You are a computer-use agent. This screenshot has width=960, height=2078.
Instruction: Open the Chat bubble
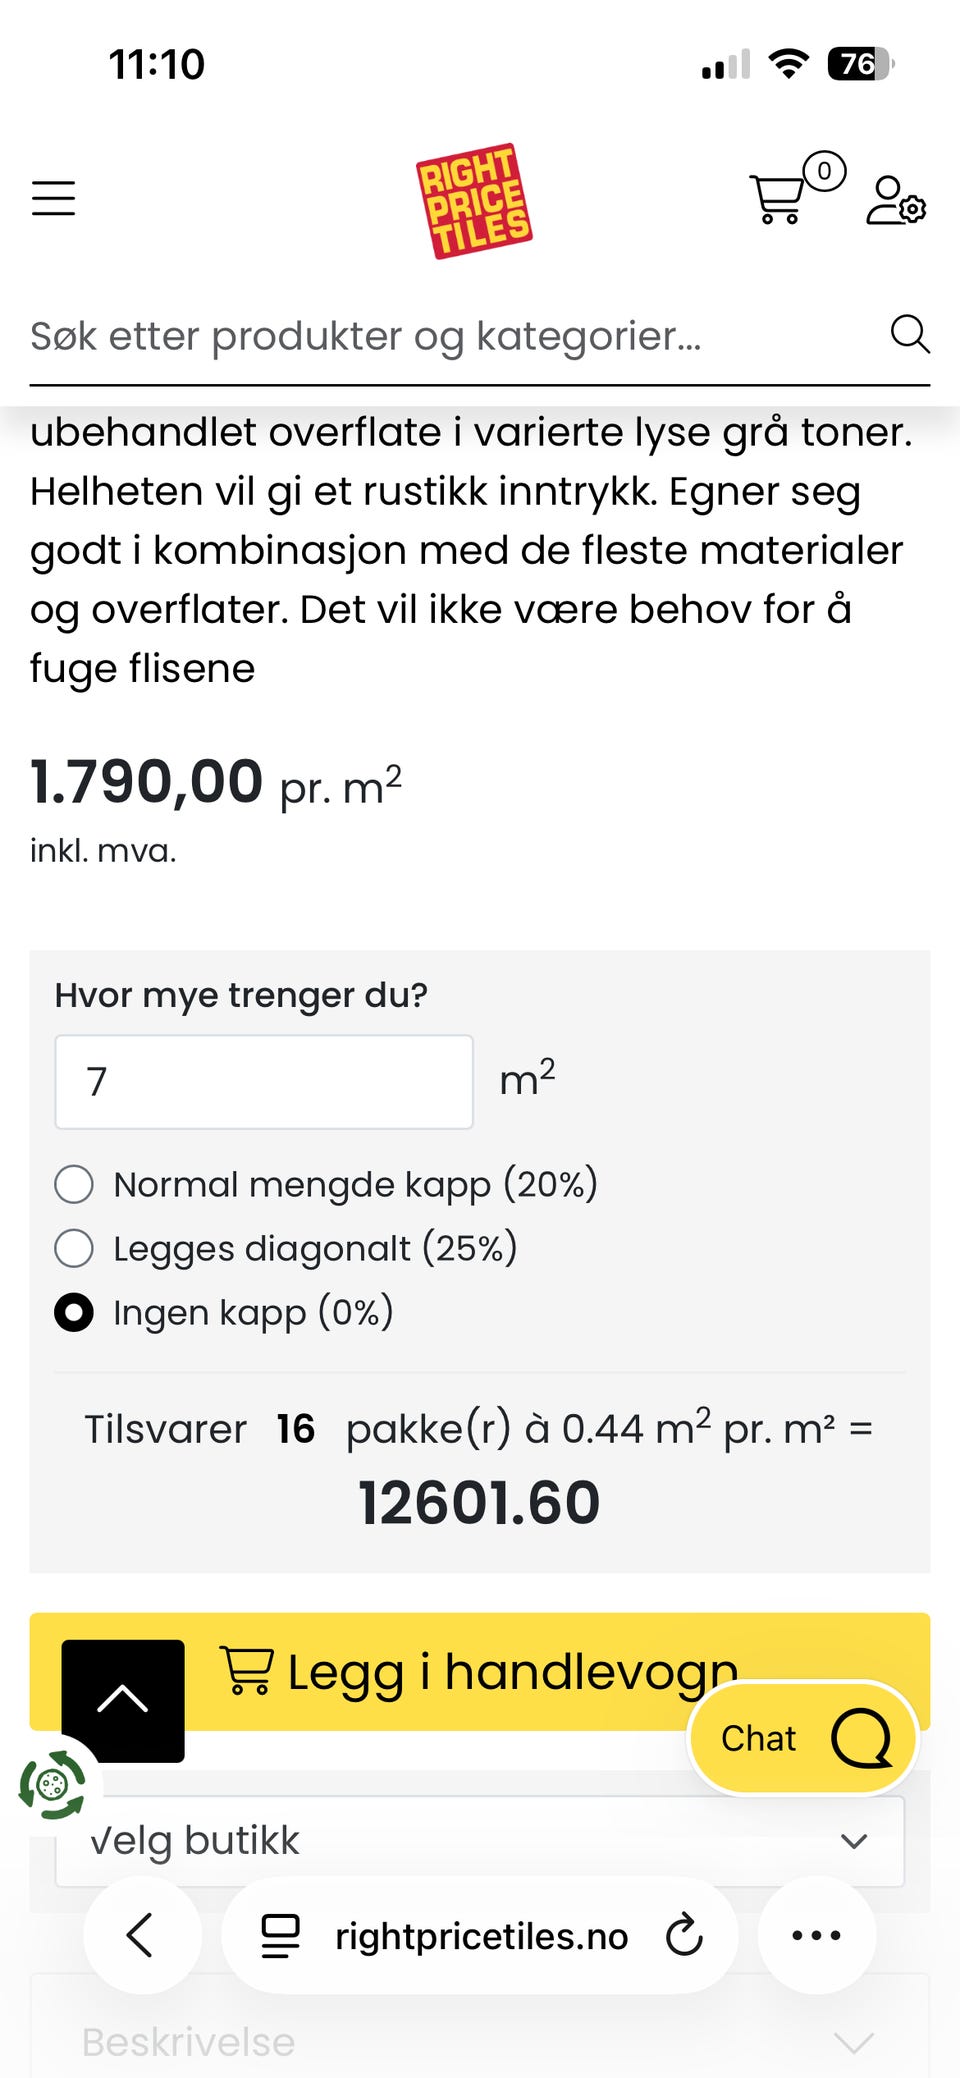(x=803, y=1738)
